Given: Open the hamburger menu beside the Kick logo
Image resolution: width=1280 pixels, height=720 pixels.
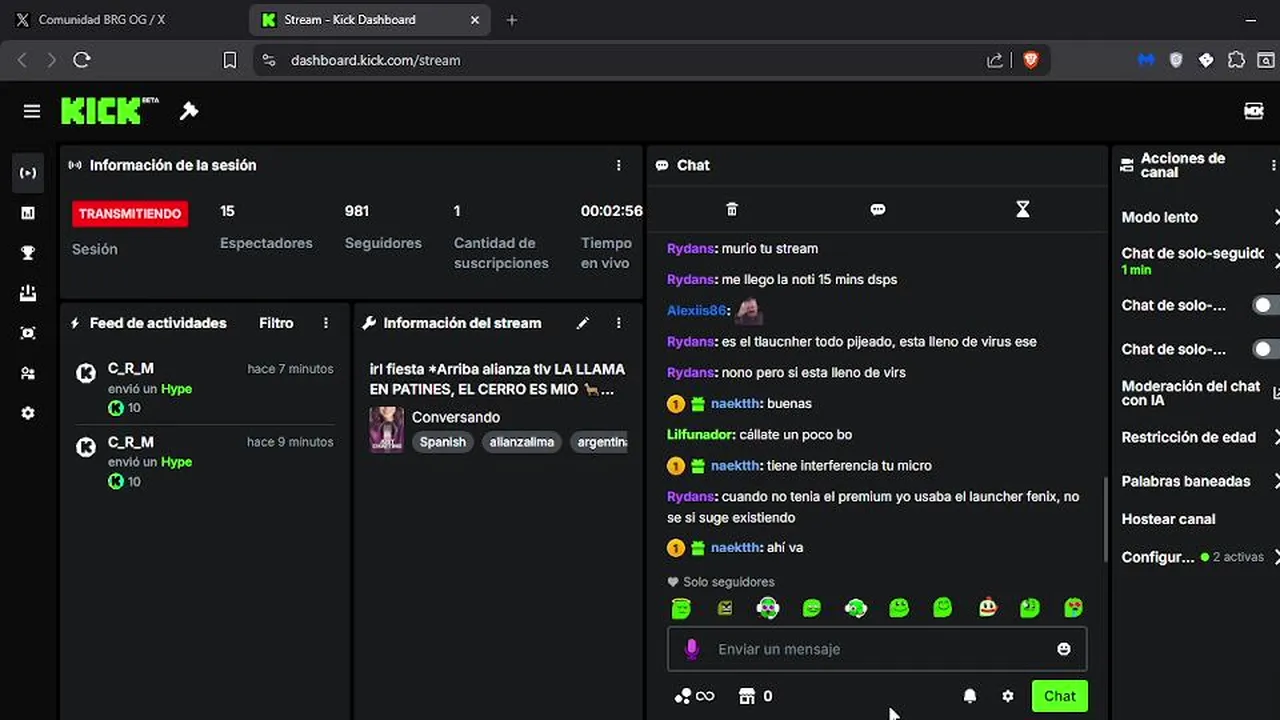Looking at the screenshot, I should coord(32,111).
